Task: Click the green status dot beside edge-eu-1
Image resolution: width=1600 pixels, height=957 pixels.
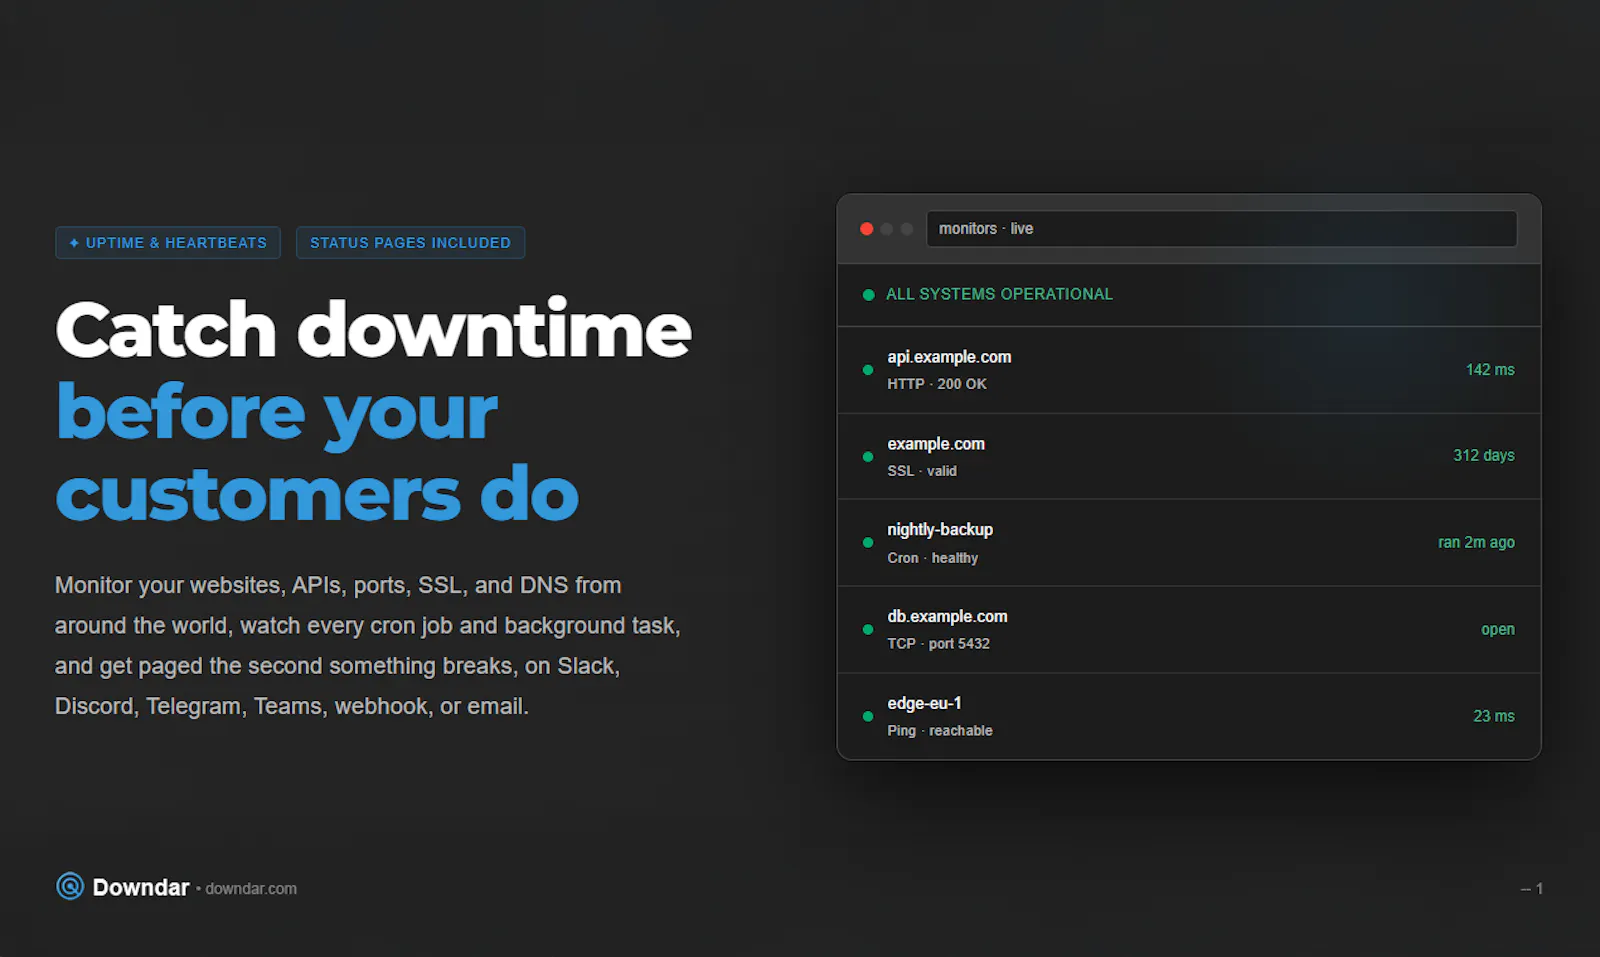Action: click(868, 716)
